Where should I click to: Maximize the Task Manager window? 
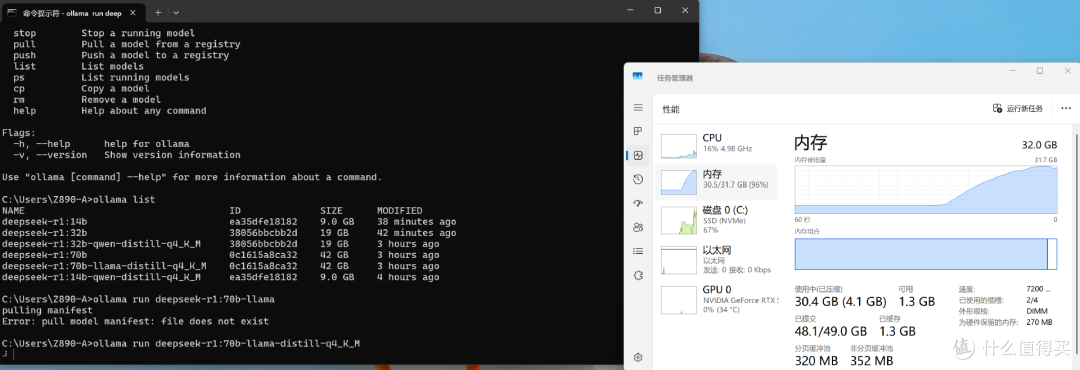tap(1040, 70)
